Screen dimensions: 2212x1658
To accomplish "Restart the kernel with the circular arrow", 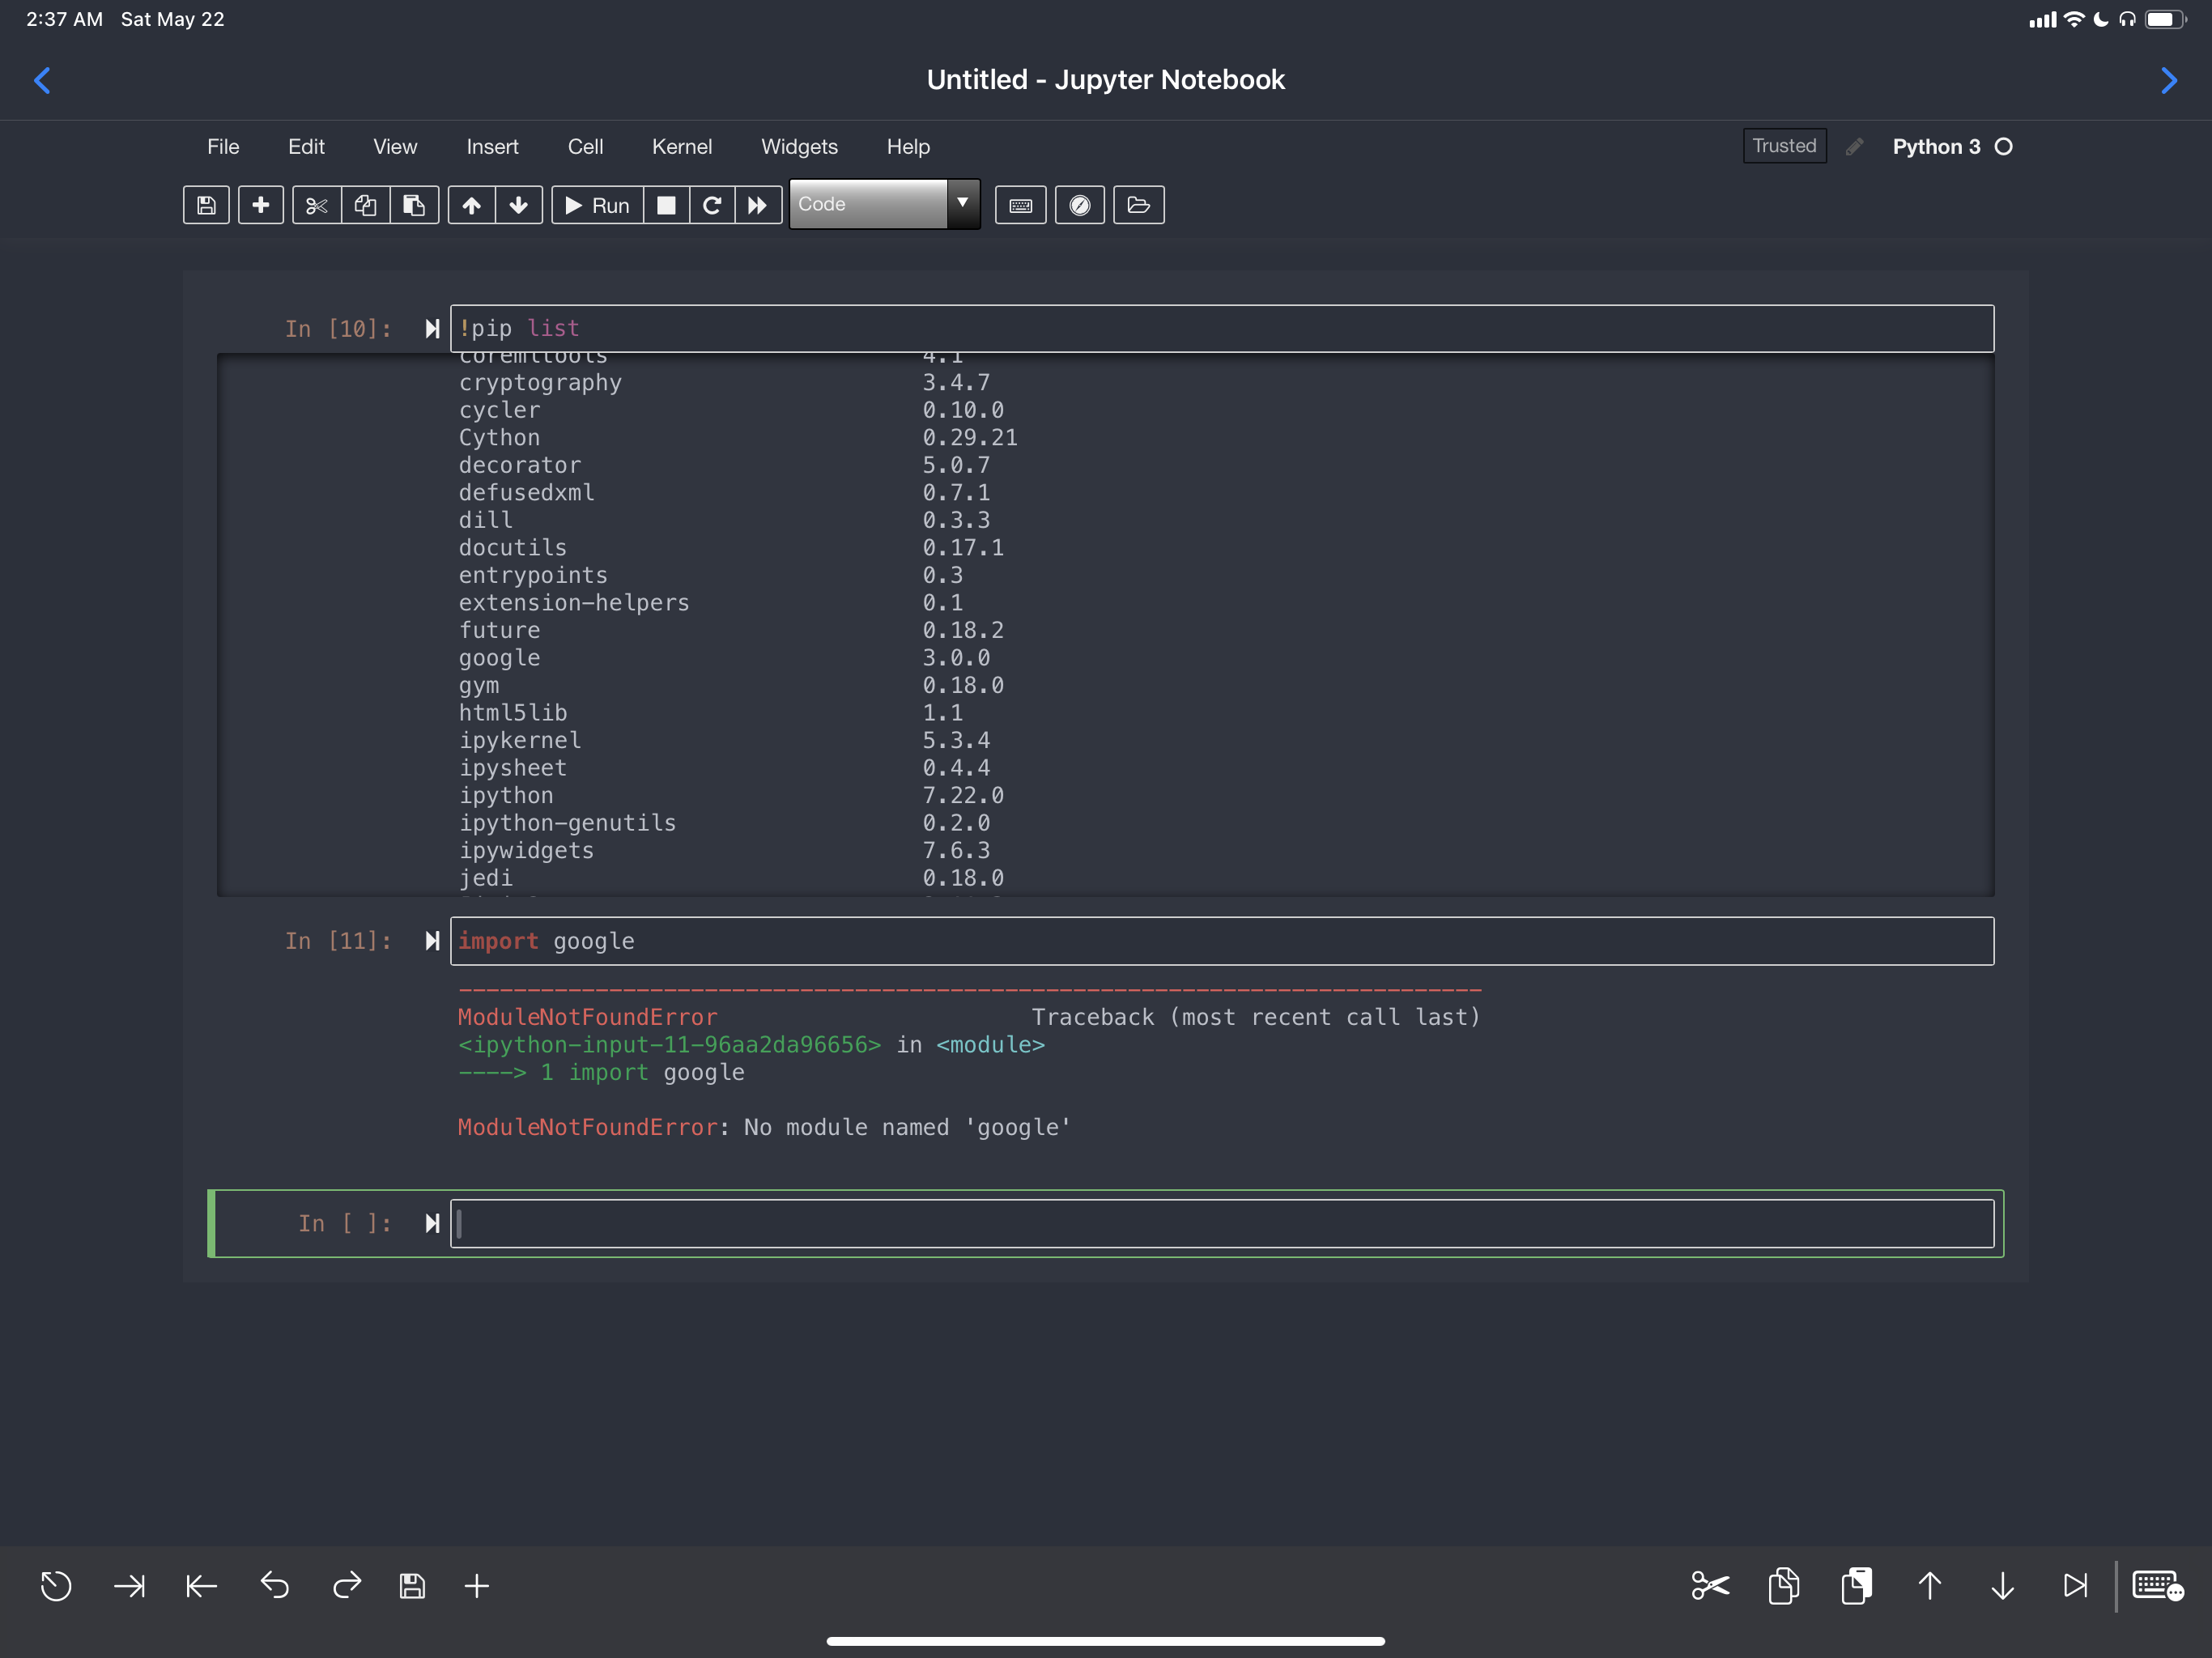I will click(712, 205).
